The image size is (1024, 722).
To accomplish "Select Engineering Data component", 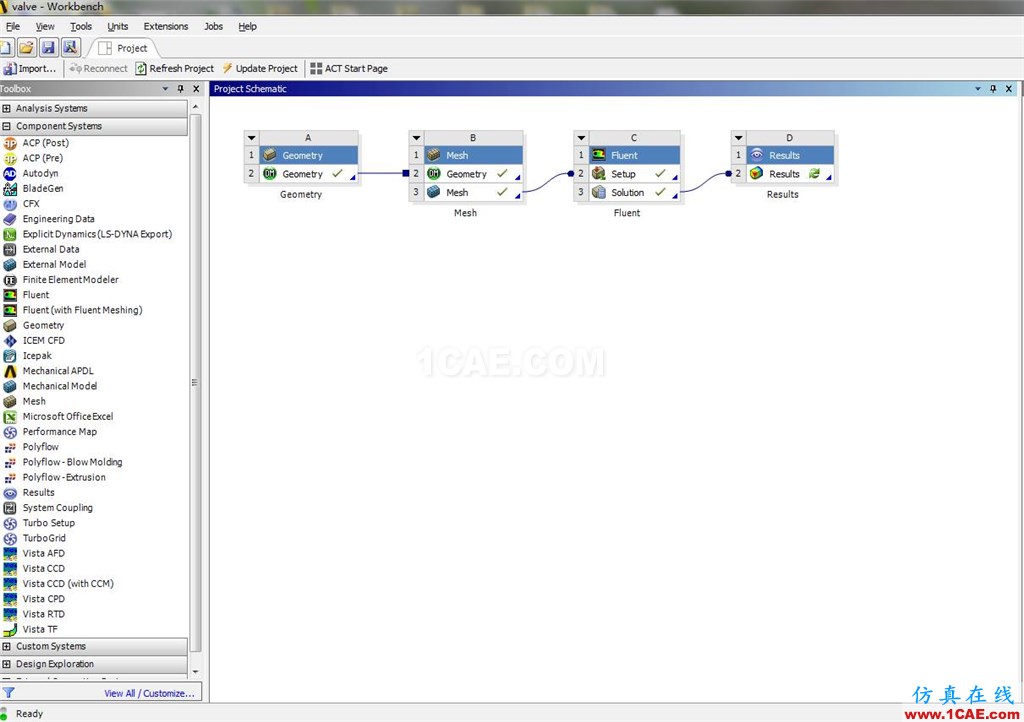I will tap(58, 219).
